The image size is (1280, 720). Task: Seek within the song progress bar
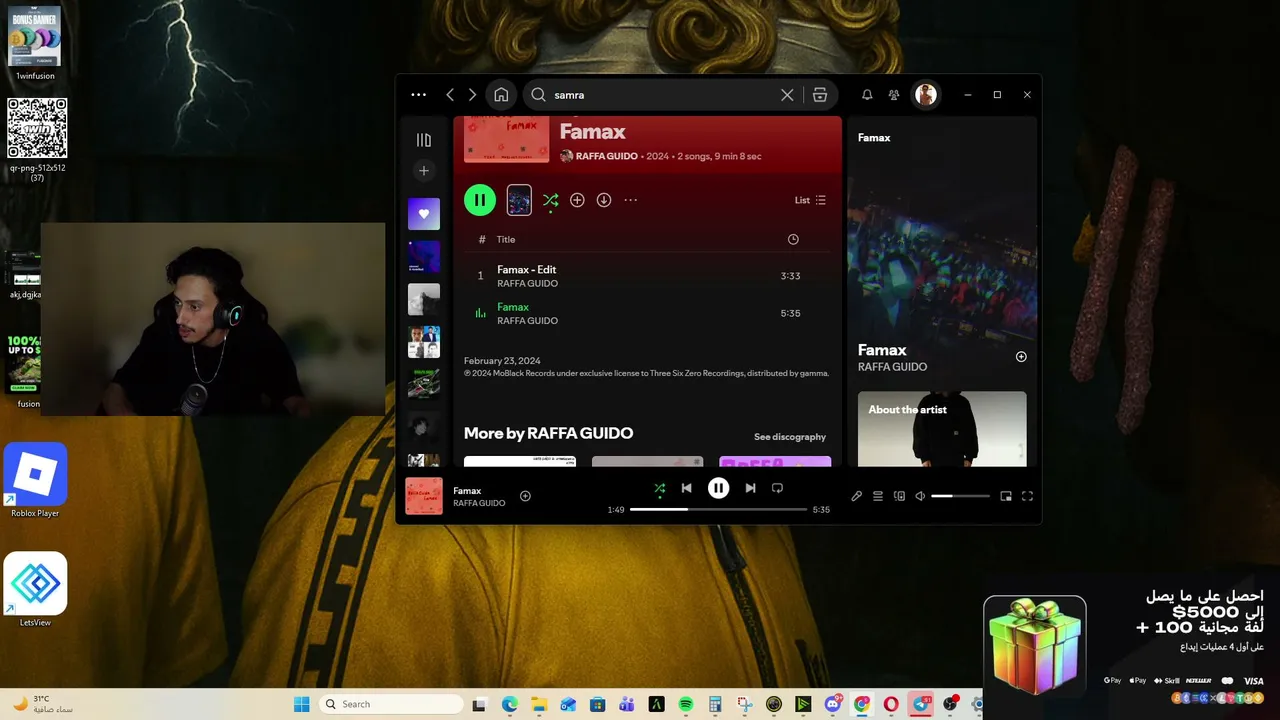[x=718, y=509]
